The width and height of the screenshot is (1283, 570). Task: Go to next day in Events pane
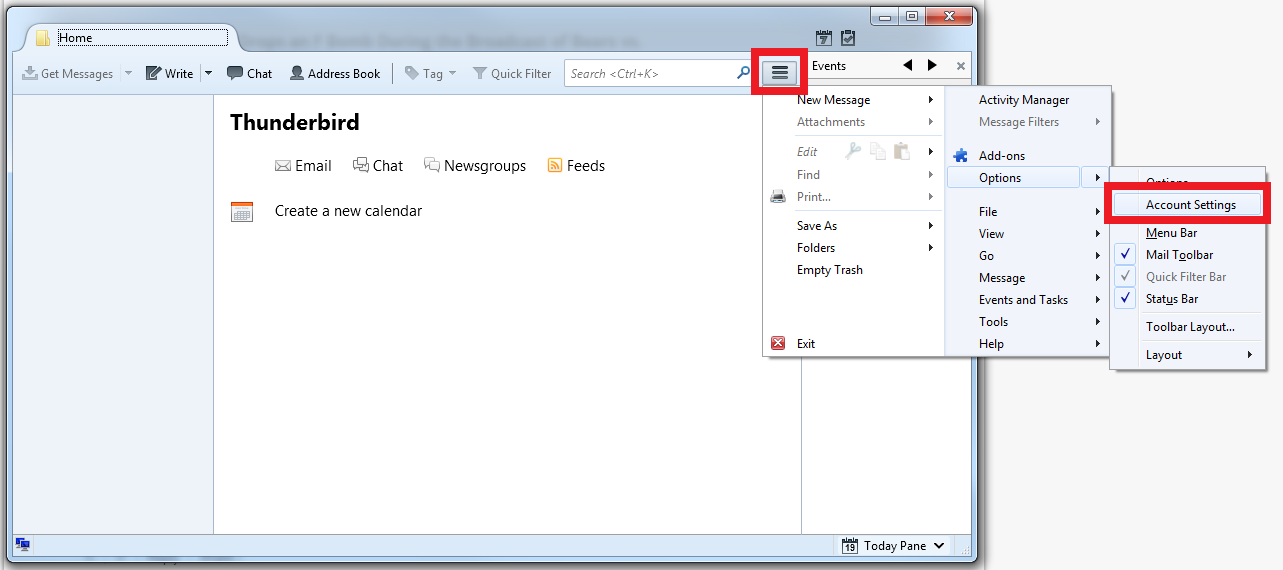click(x=932, y=65)
